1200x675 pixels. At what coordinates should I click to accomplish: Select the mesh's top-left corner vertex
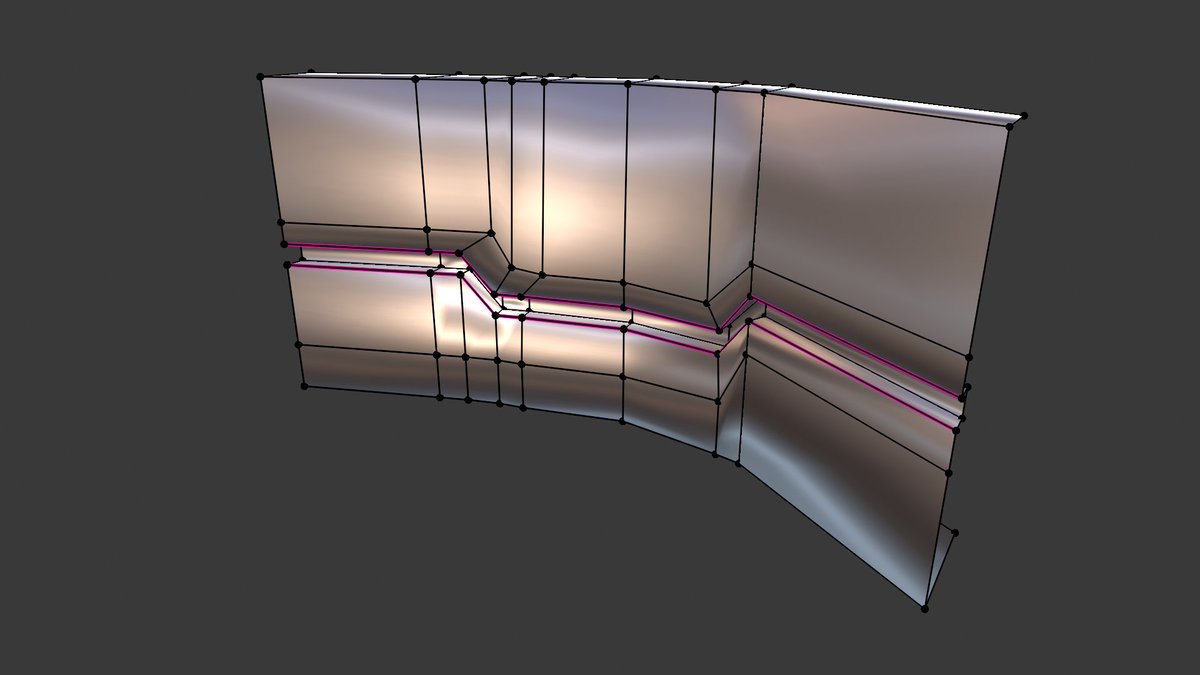coord(260,76)
